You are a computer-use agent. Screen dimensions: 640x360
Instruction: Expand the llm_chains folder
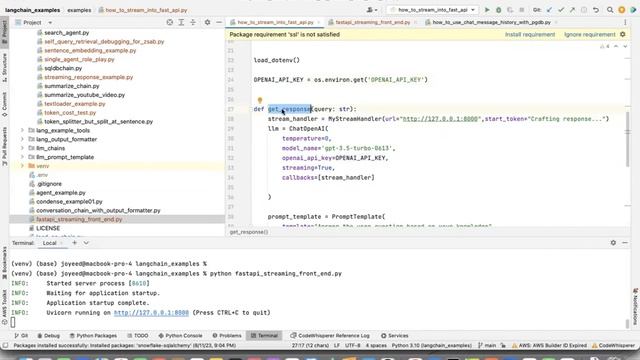tap(22, 148)
